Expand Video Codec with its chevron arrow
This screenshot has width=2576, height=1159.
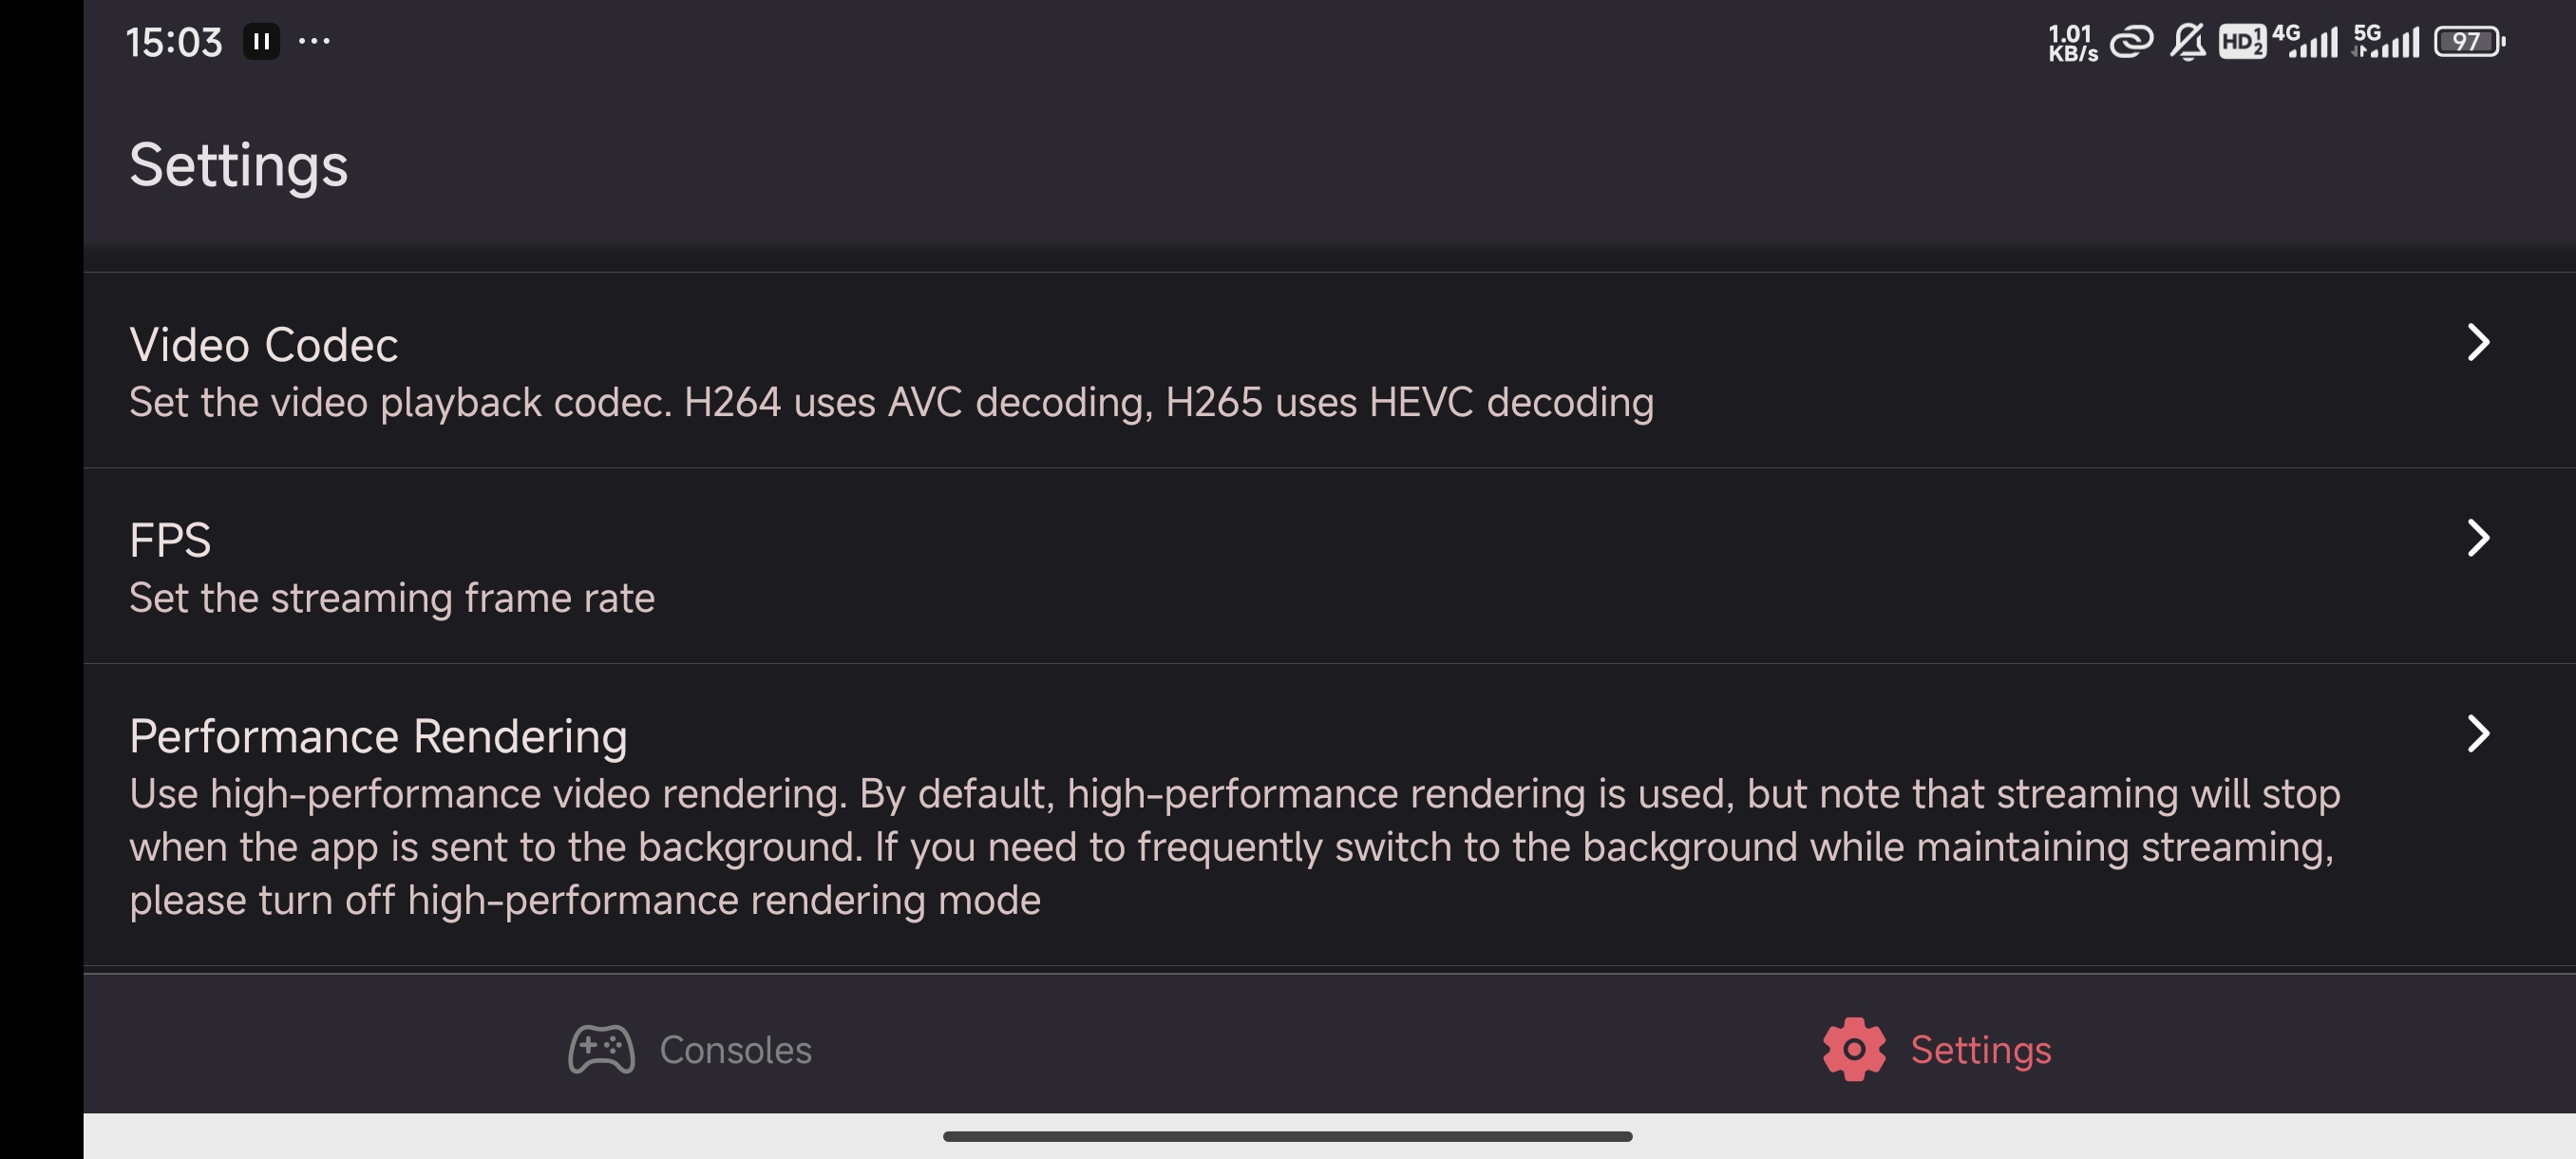coord(2478,342)
